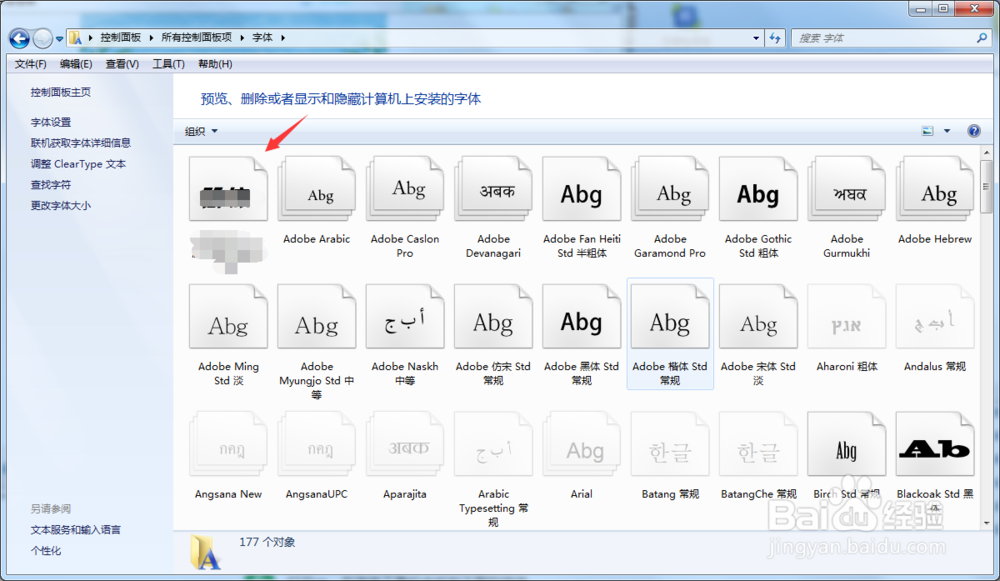Open 个性化 link in sidebar

click(45, 550)
